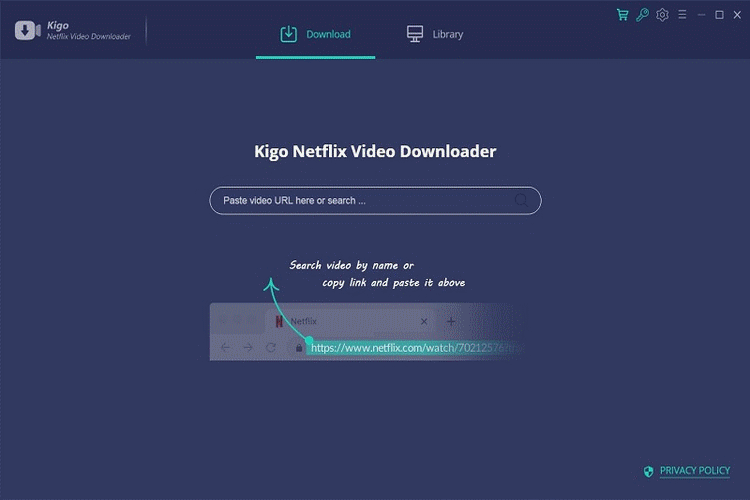This screenshot has height=500, width=750.
Task: Click the Kigo Netflix Video Downloader title
Action: coord(375,151)
